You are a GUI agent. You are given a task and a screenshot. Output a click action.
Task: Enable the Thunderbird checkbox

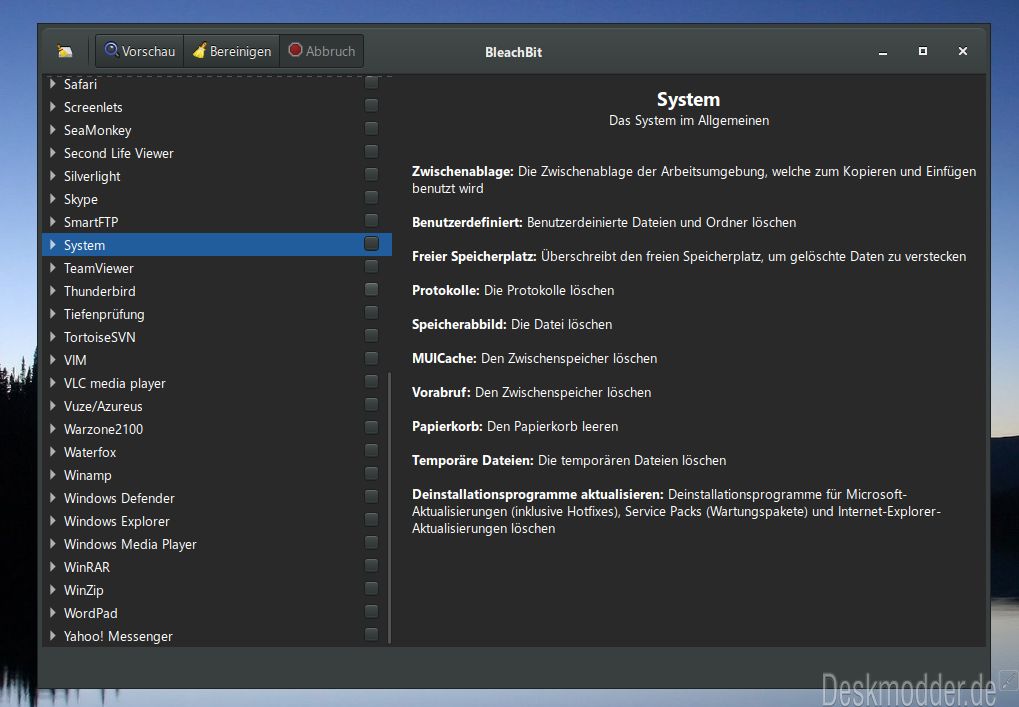[x=371, y=289]
